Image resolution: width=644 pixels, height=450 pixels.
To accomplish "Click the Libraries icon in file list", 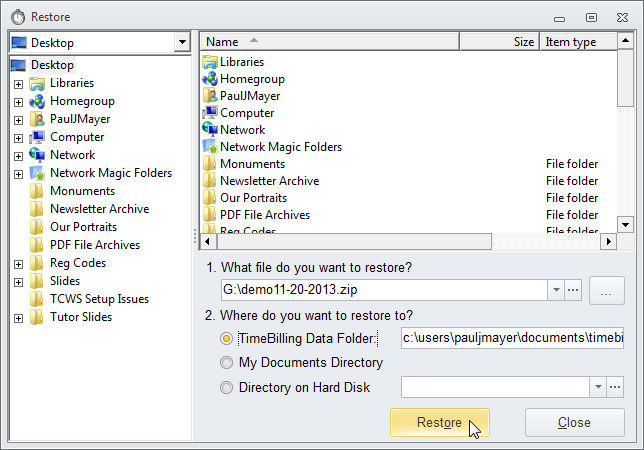I will point(210,62).
